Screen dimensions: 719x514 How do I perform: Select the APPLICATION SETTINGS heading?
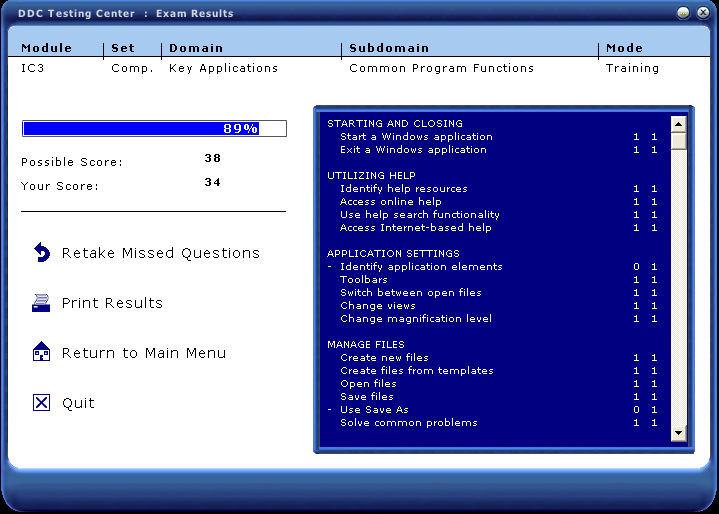tap(393, 254)
